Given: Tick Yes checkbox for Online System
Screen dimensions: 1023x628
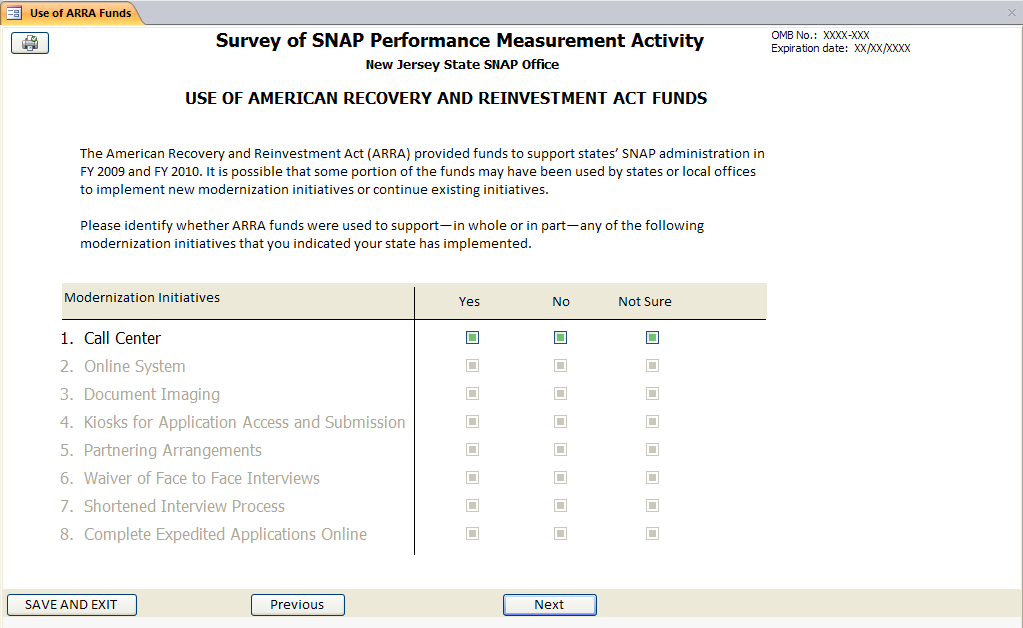Looking at the screenshot, I should tap(472, 366).
